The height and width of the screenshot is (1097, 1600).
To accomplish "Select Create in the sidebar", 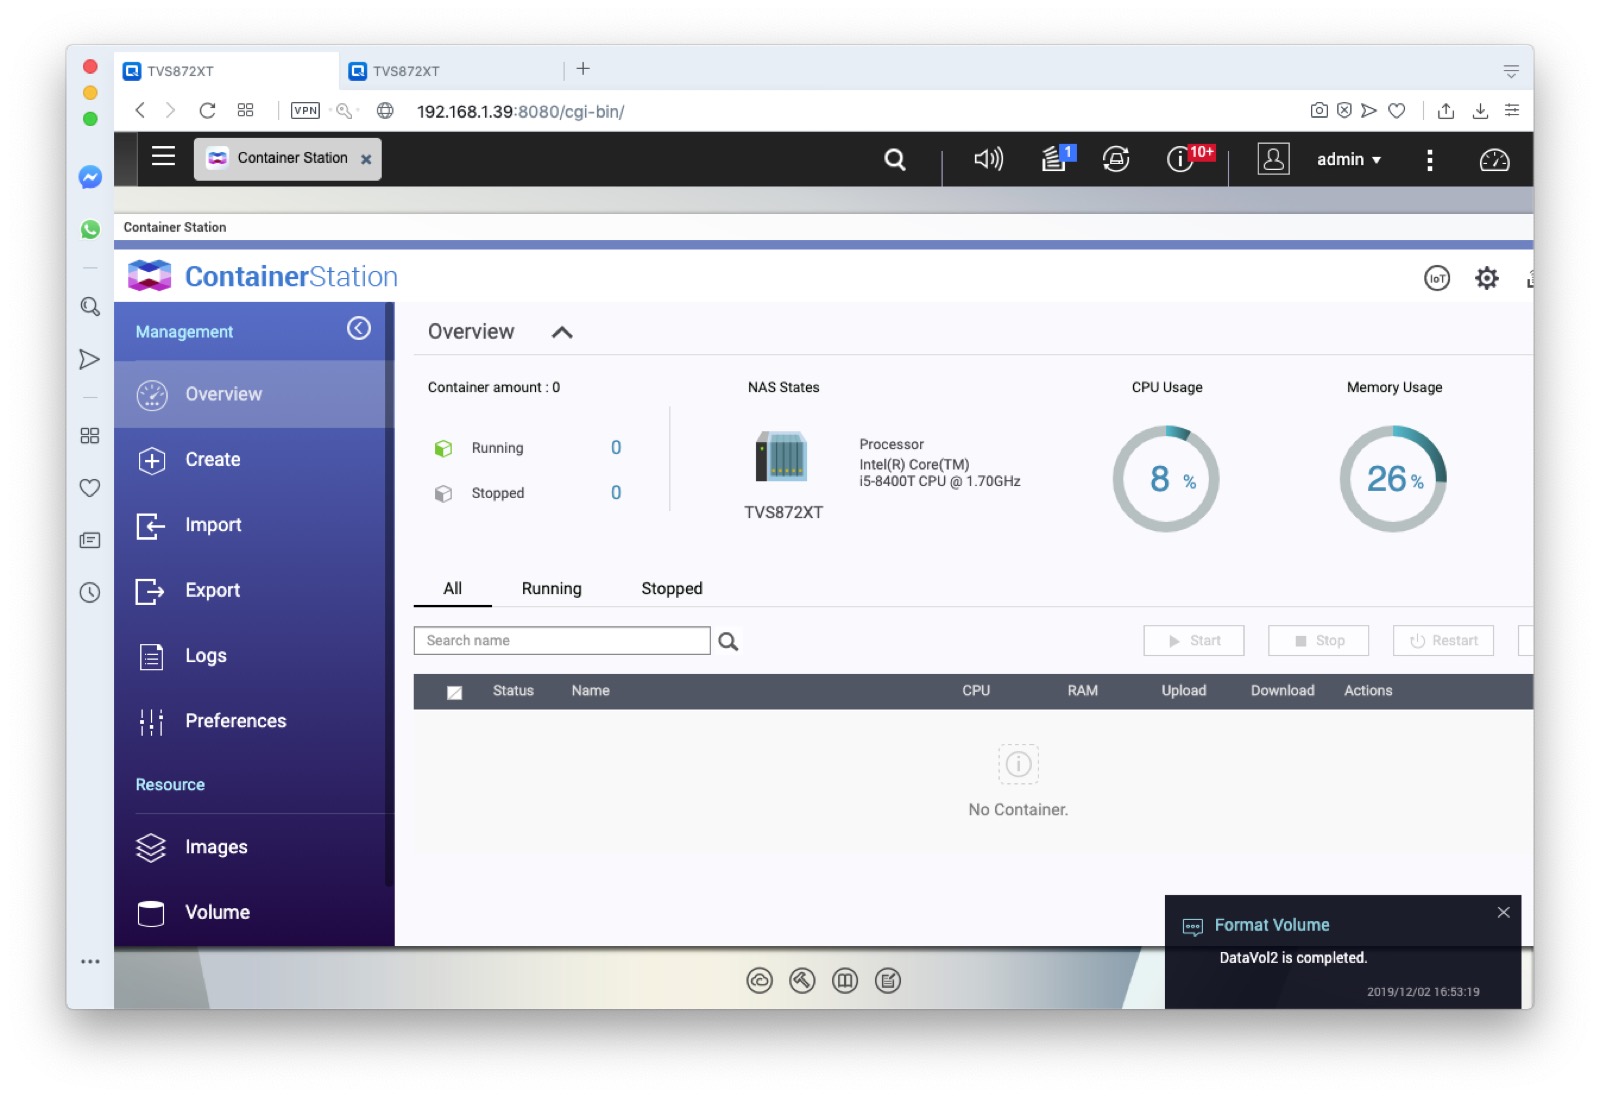I will tap(213, 460).
